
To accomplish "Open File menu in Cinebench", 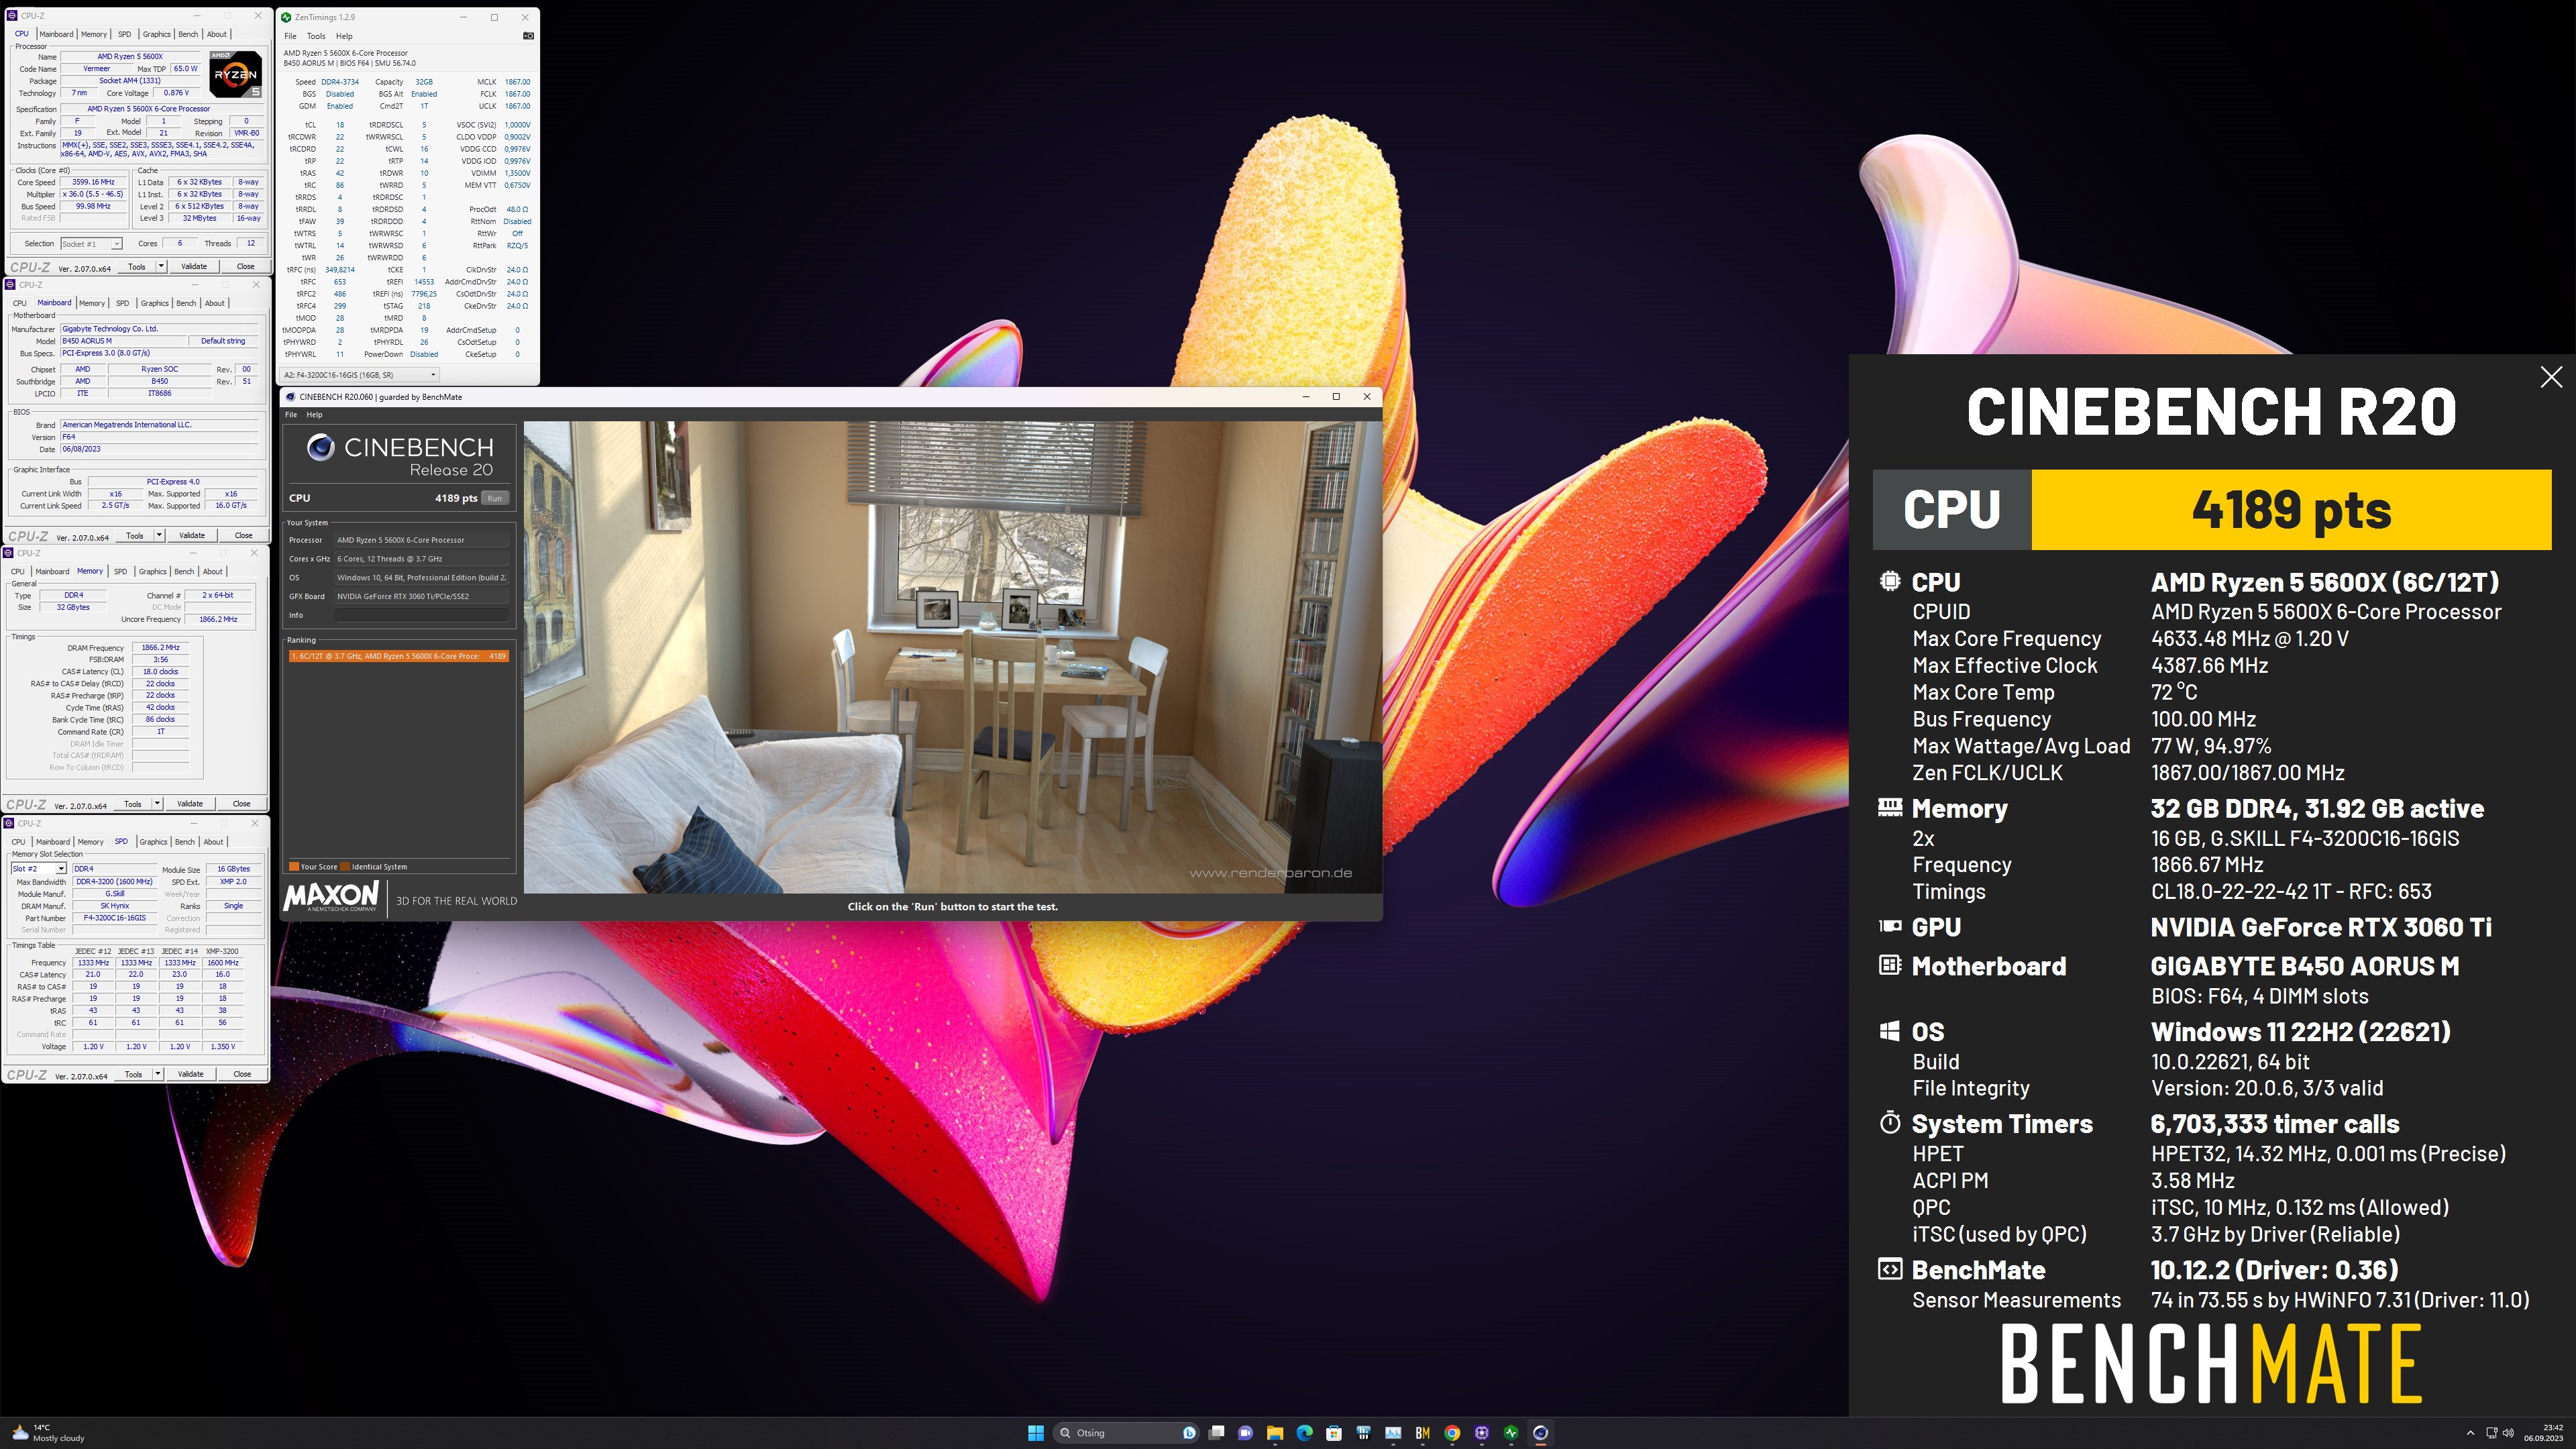I will 291,414.
